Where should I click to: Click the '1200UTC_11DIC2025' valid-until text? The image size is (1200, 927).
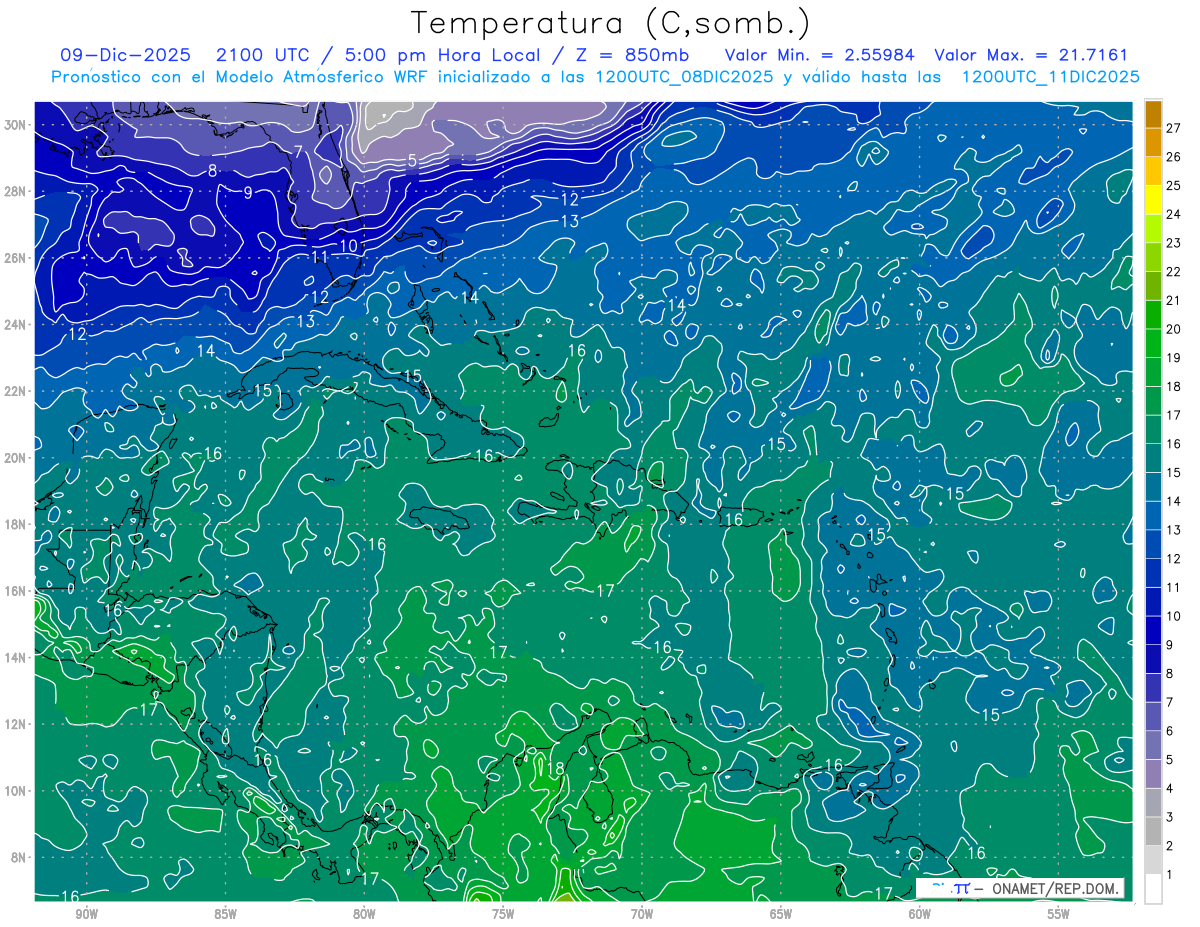click(1050, 77)
